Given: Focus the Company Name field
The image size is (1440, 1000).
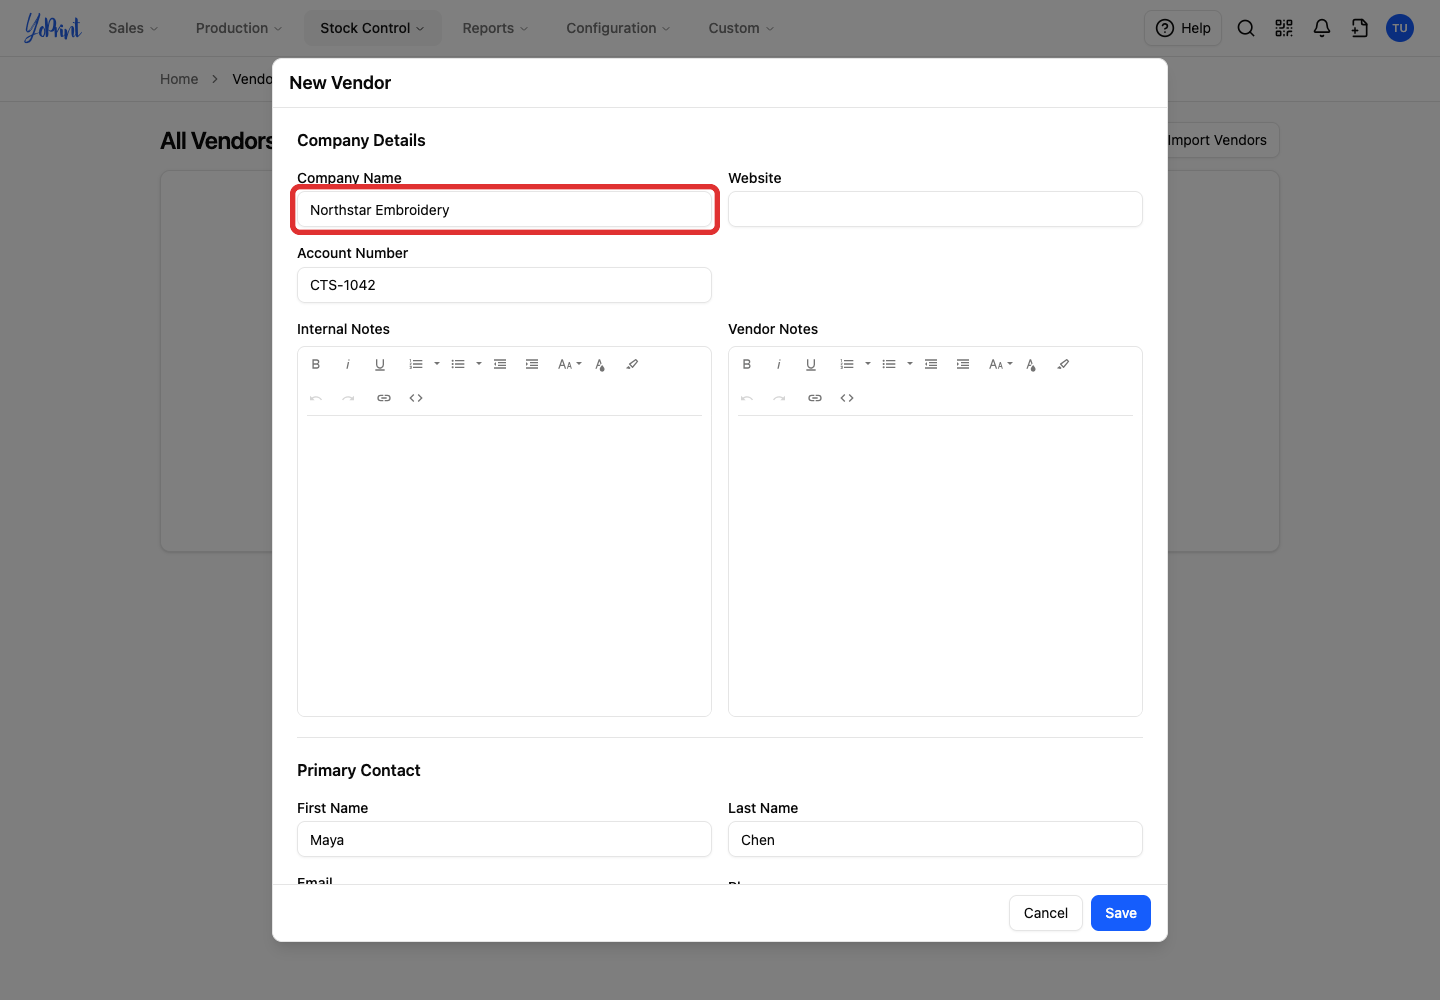Looking at the screenshot, I should pos(504,210).
